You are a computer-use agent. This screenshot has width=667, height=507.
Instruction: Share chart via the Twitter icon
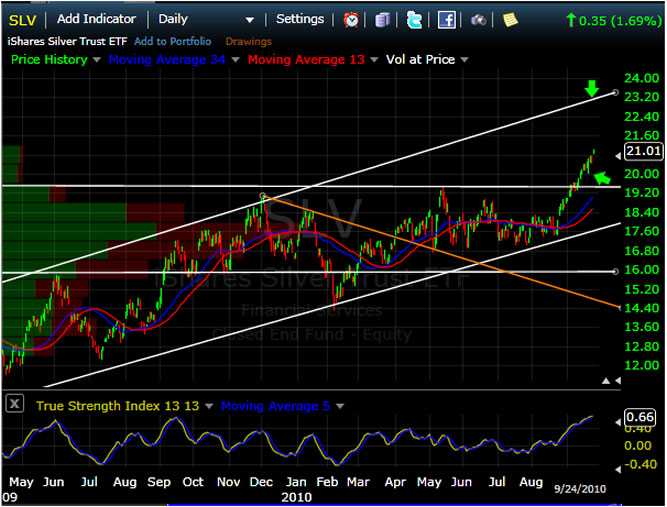414,19
